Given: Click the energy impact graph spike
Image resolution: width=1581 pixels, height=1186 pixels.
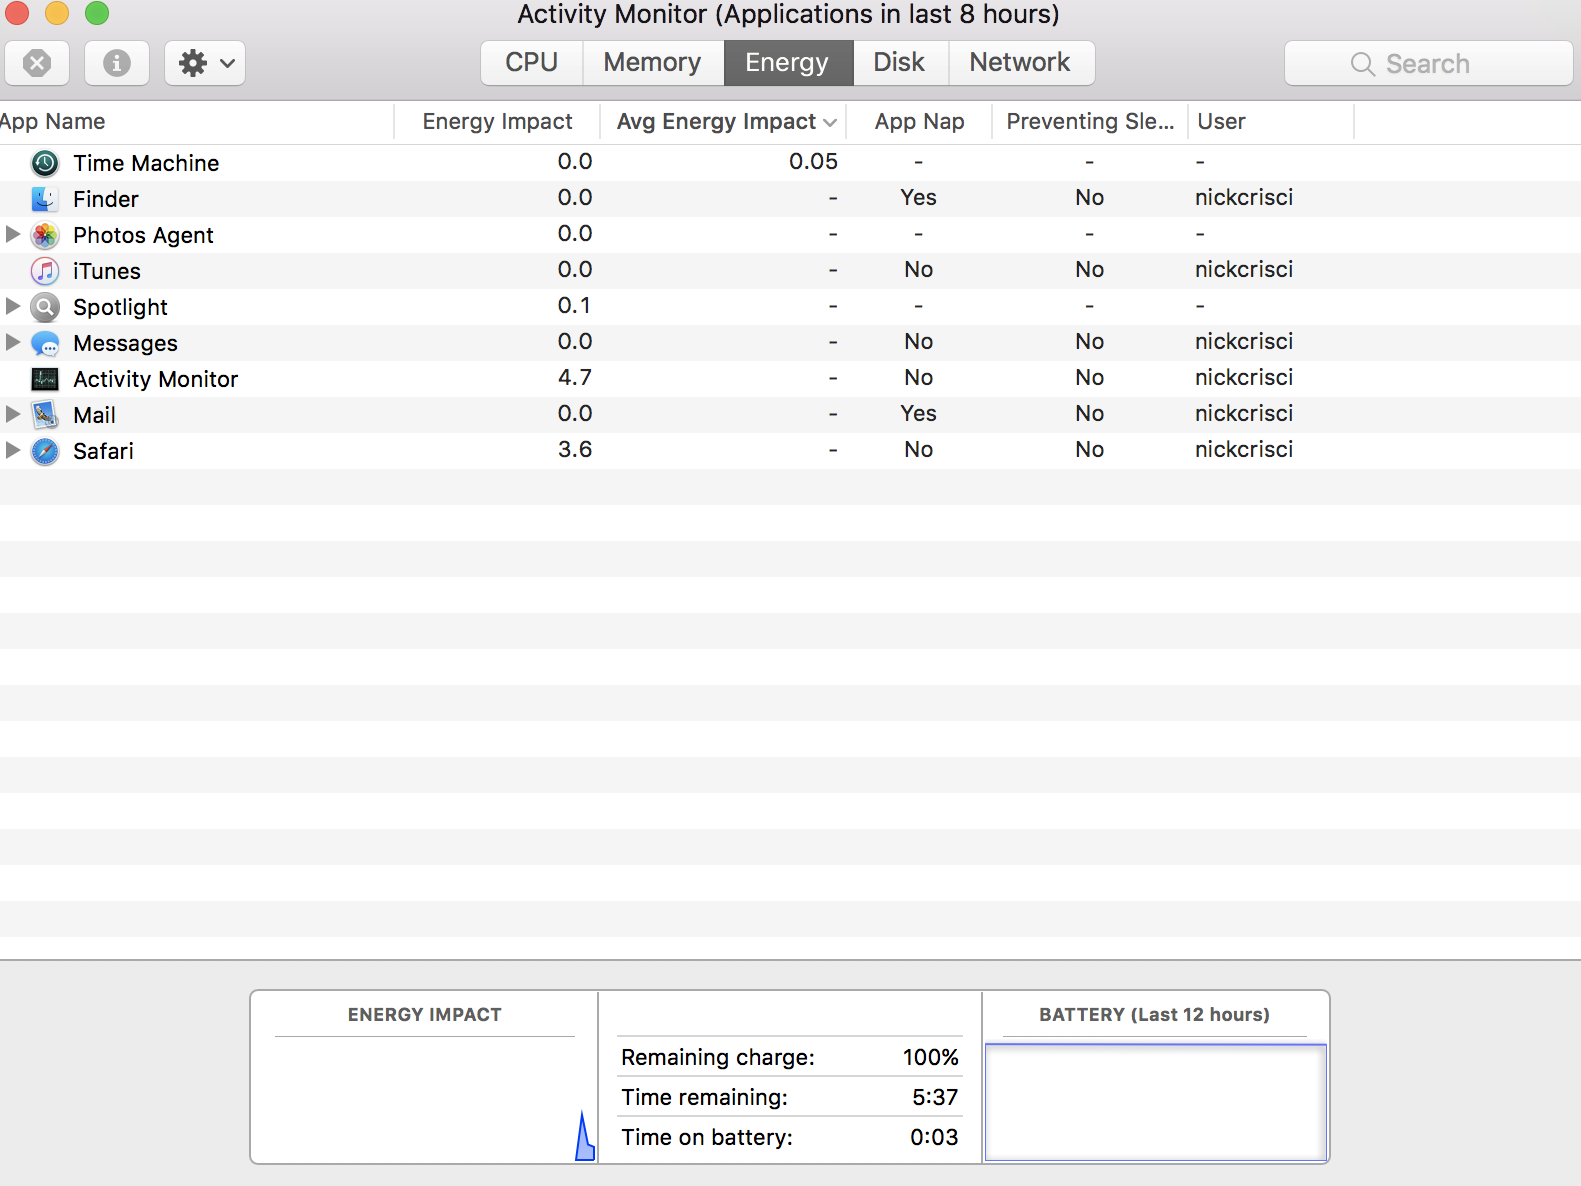Looking at the screenshot, I should click(585, 1137).
